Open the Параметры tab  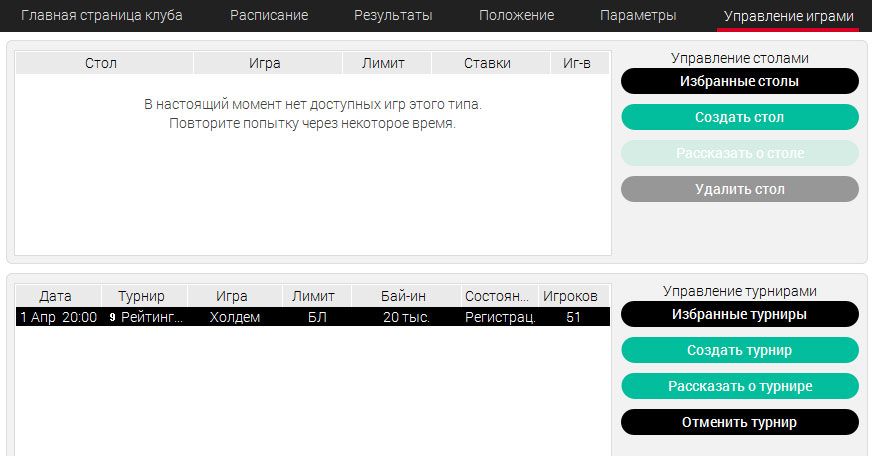point(638,15)
